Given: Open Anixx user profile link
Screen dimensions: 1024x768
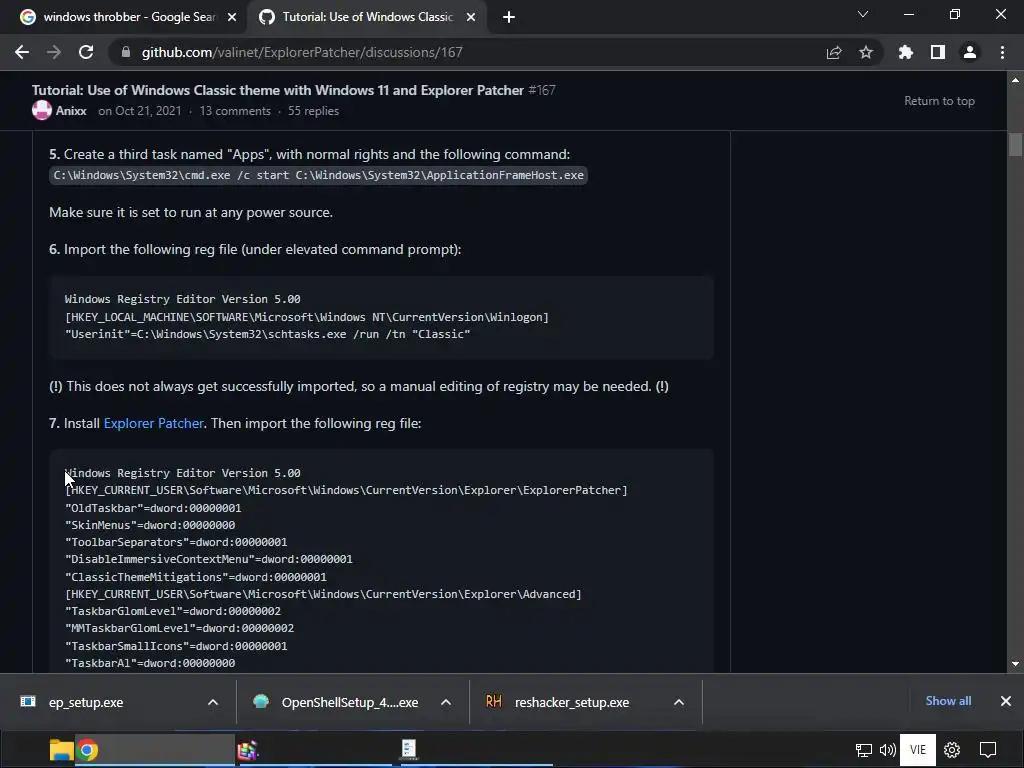Looking at the screenshot, I should click(x=71, y=111).
